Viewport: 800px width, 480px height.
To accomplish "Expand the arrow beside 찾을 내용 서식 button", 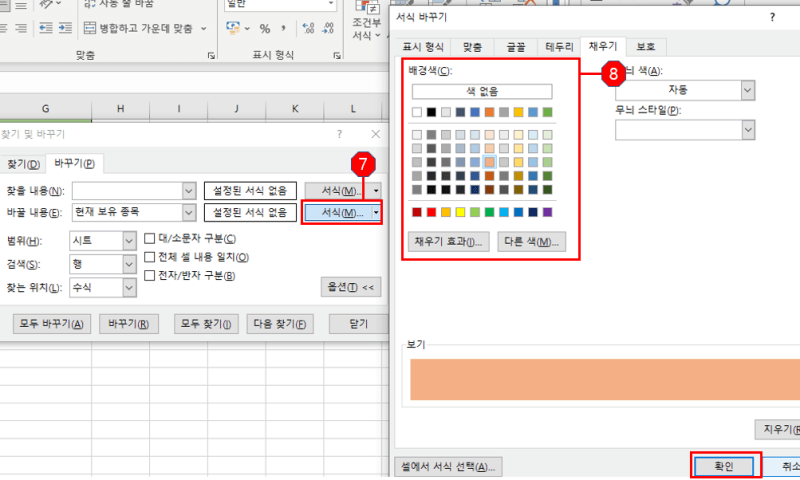I will pos(376,191).
